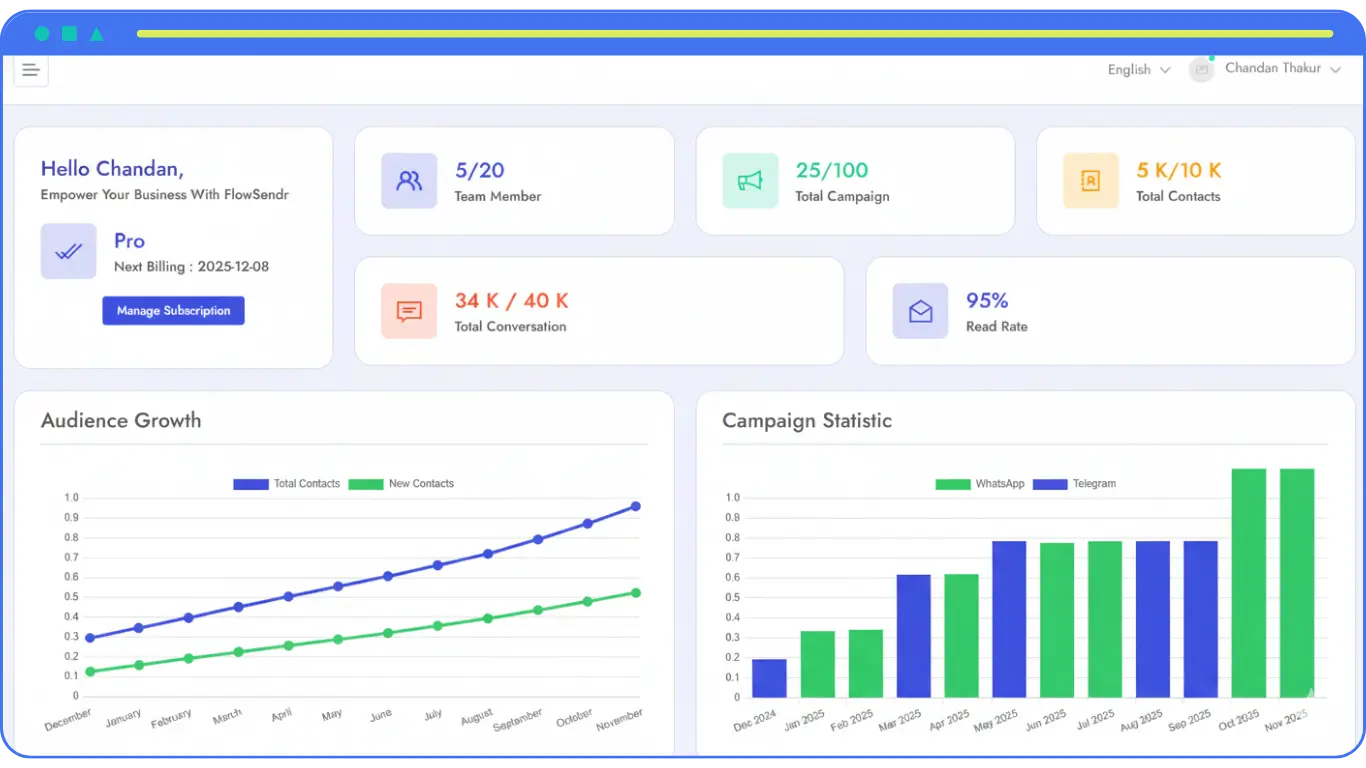Click the Pro plan double-check icon
Screen dimensions: 1366x768
pos(68,251)
